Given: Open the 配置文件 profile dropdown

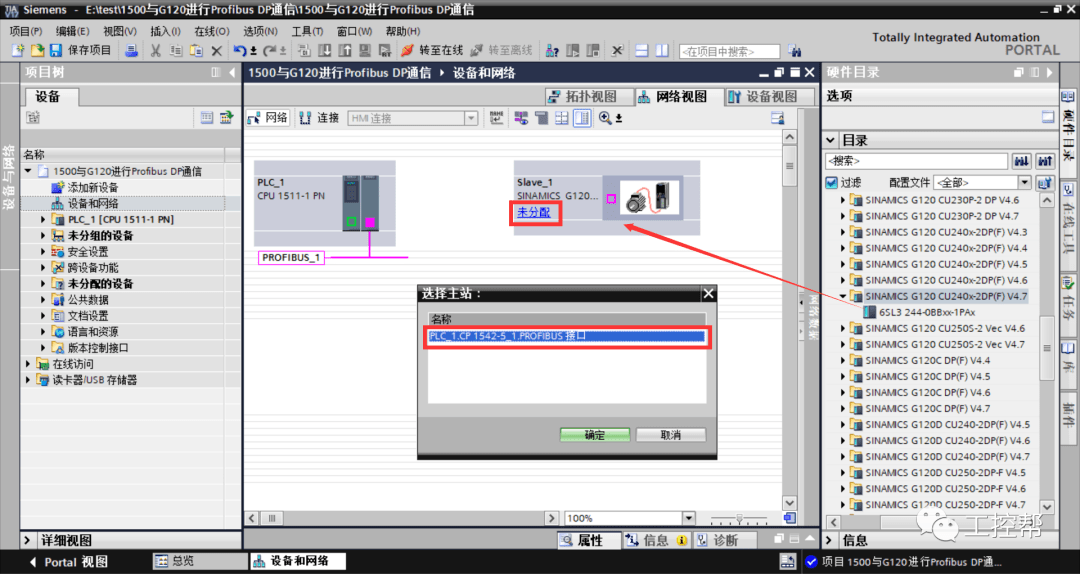Looking at the screenshot, I should click(1024, 183).
